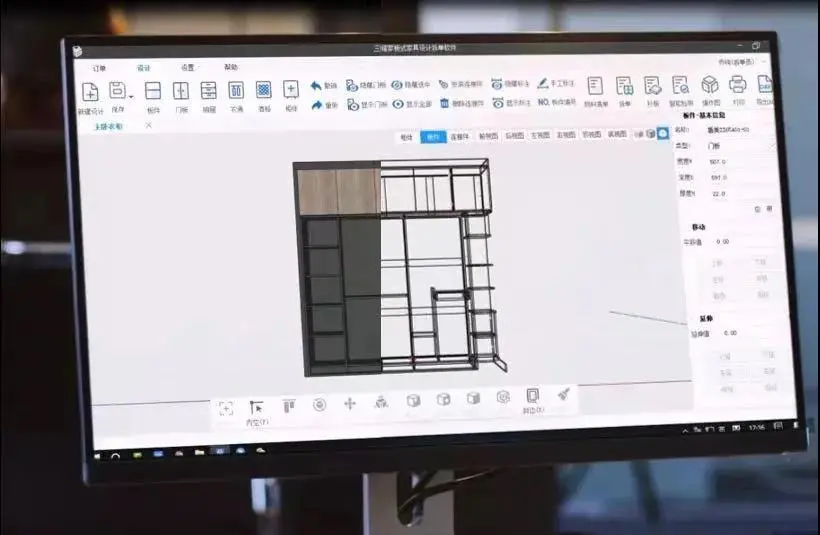Viewport: 820px width, 535px height.
Task: Open the 帮助 (help) menu
Action: coord(231,67)
